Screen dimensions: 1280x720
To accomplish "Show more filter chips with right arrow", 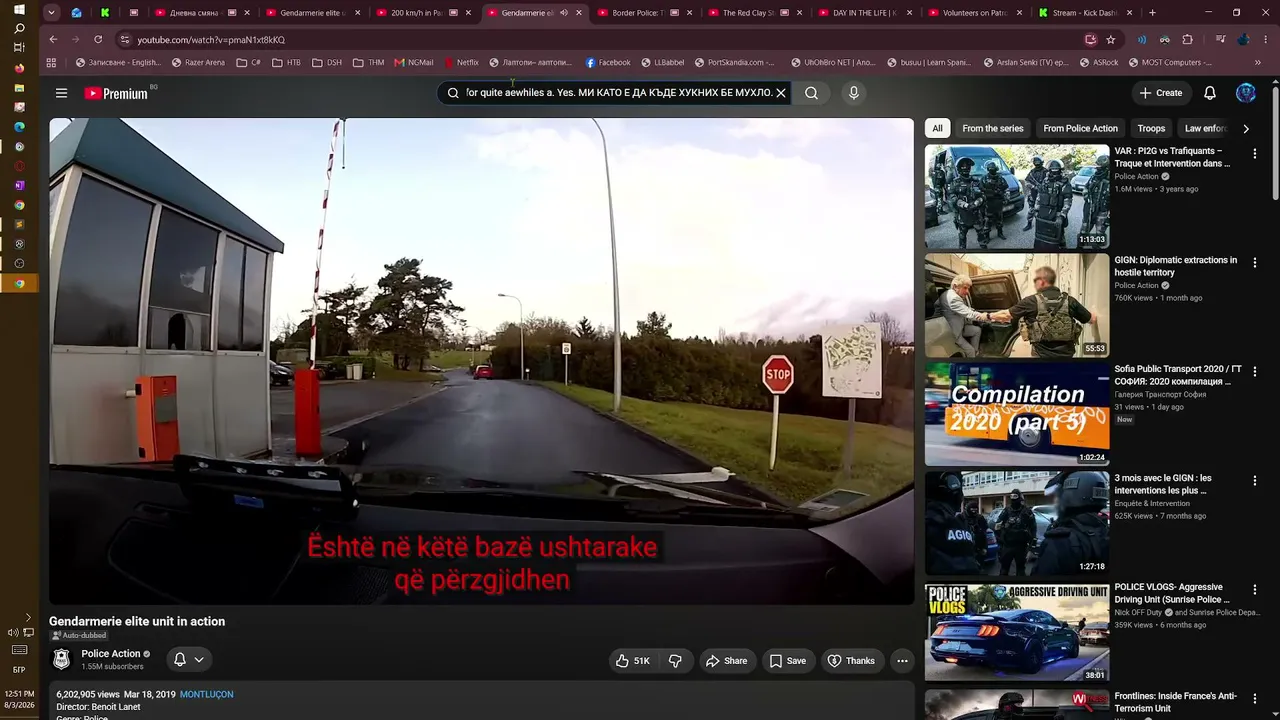I will [1245, 128].
